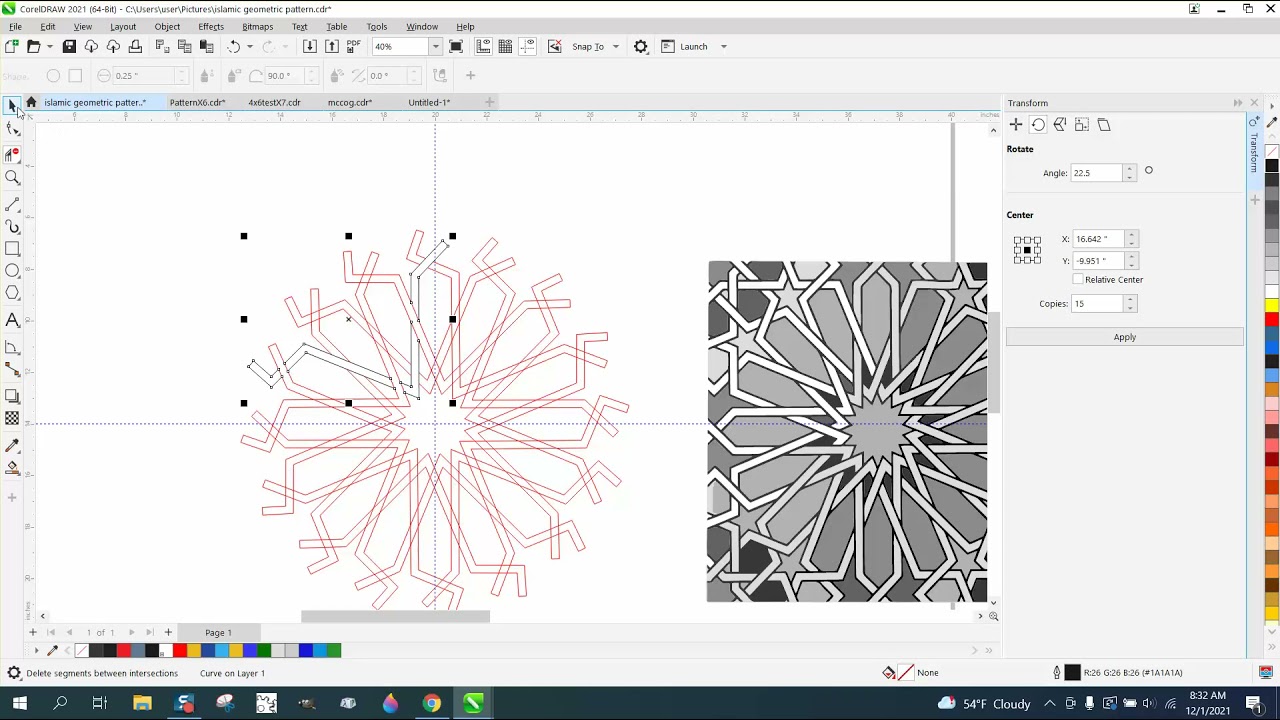Select the Color Eyedropper tool
1280x720 pixels.
pos(12,446)
